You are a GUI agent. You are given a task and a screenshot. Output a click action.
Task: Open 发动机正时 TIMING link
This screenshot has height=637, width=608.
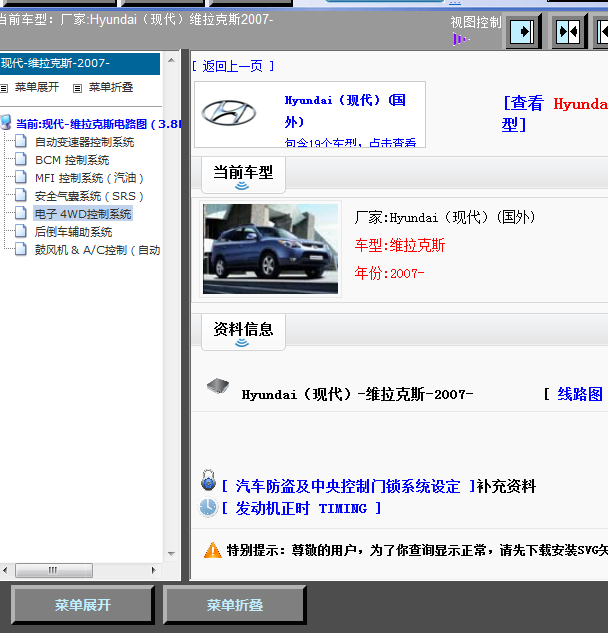click(x=301, y=508)
